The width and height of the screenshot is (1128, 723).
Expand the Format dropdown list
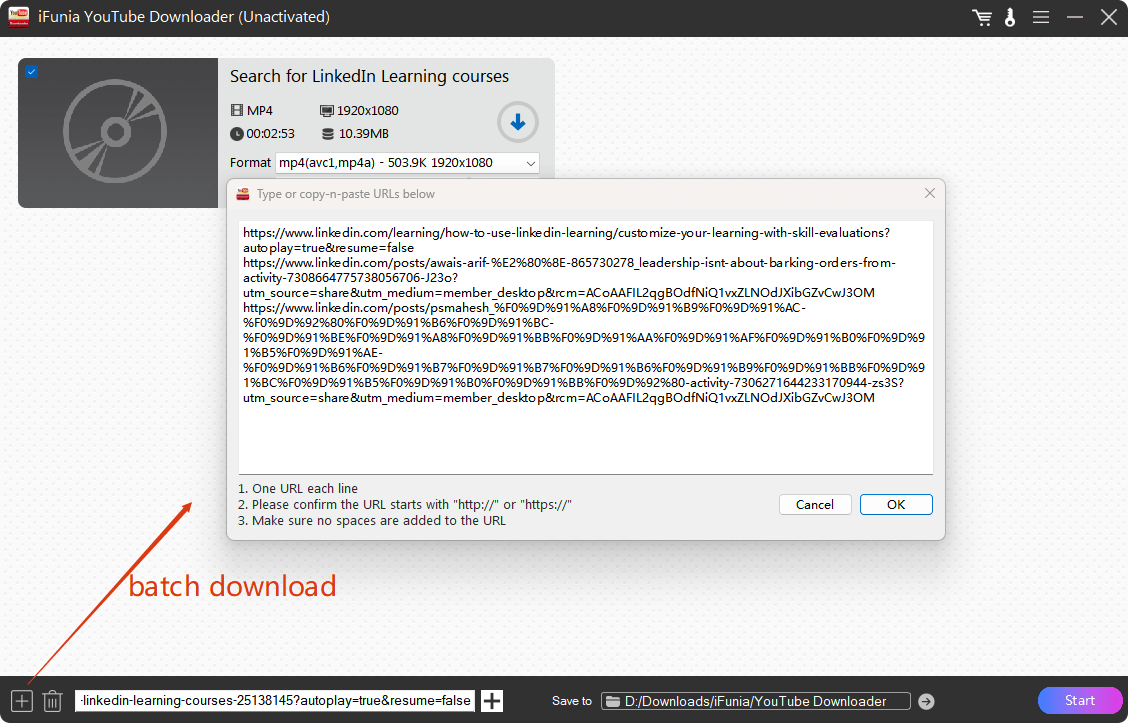(530, 163)
